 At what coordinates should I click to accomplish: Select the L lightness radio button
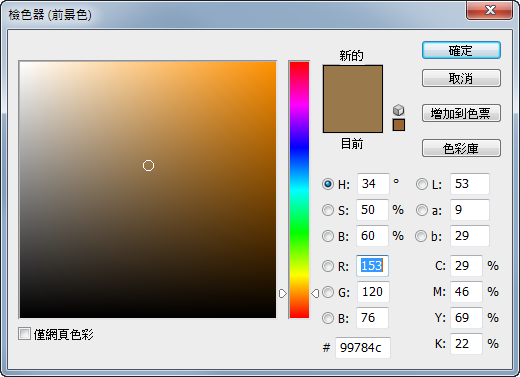(x=422, y=184)
